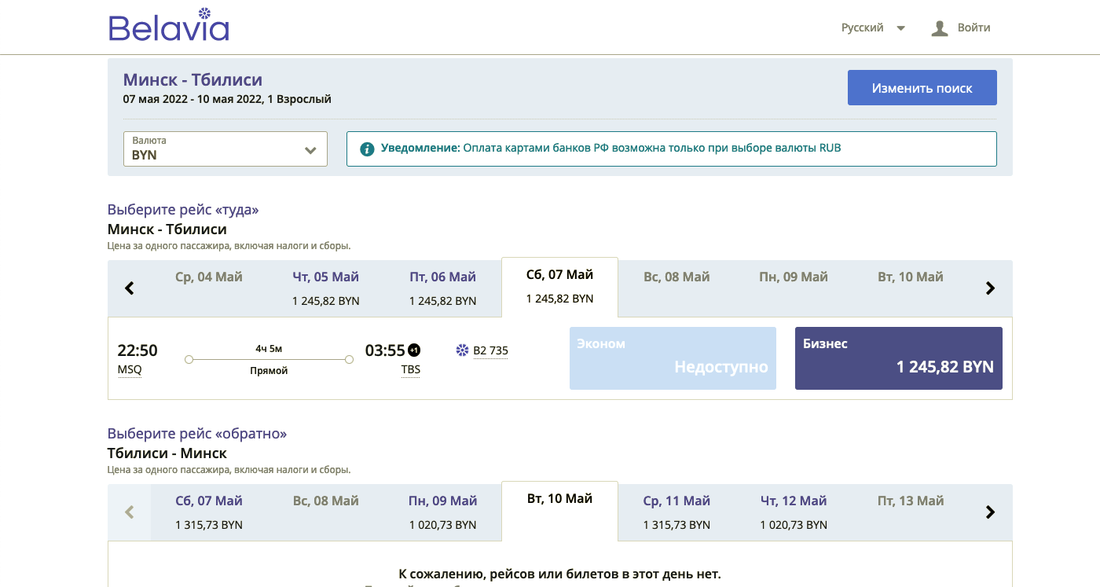
Task: Click the user profile icon
Action: [939, 28]
